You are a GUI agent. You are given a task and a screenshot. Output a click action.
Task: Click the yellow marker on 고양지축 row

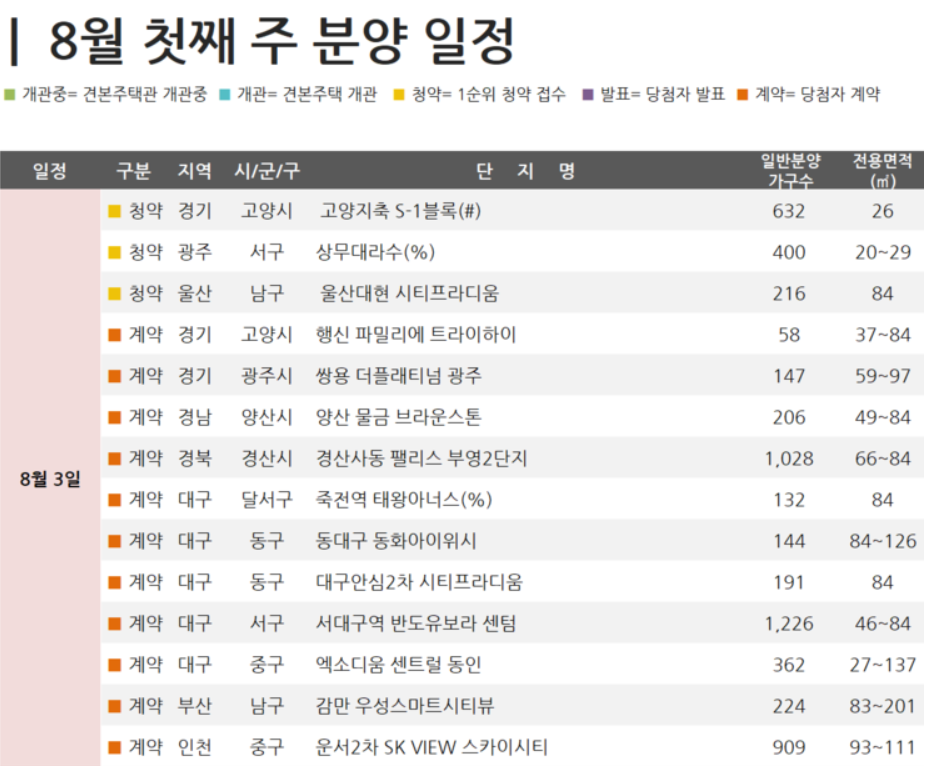[114, 211]
